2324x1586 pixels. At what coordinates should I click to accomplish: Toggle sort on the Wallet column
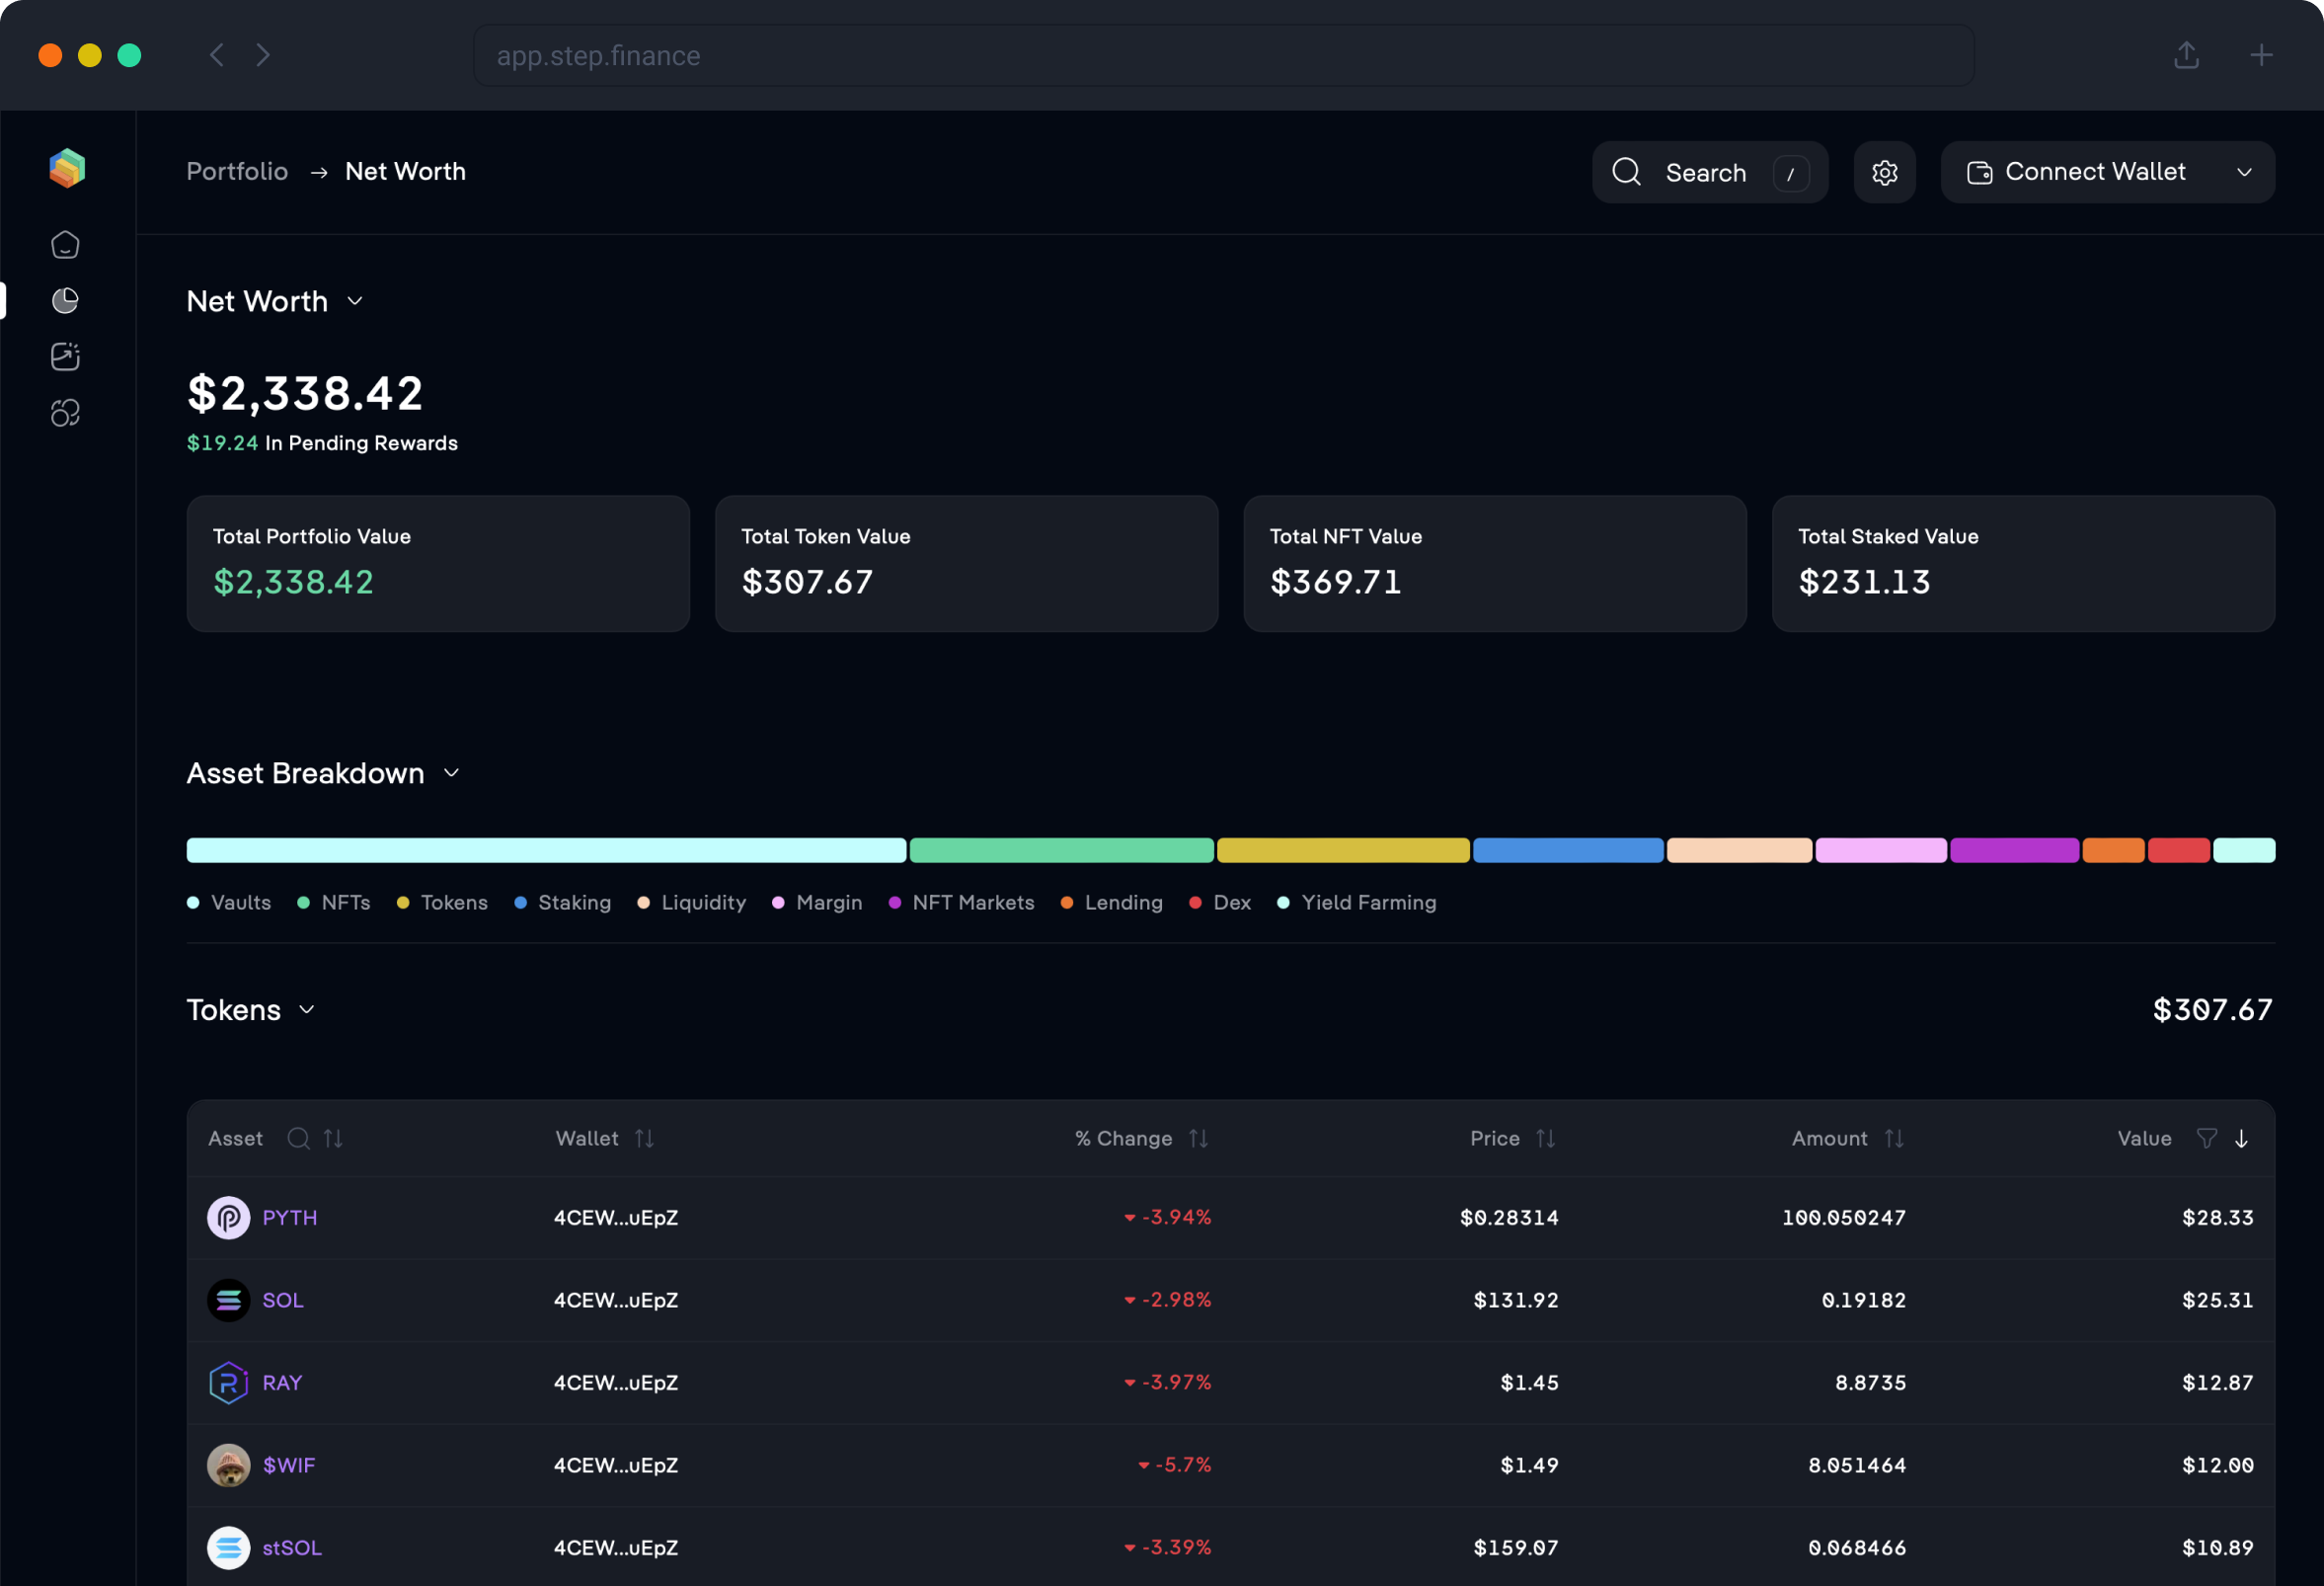pos(644,1138)
